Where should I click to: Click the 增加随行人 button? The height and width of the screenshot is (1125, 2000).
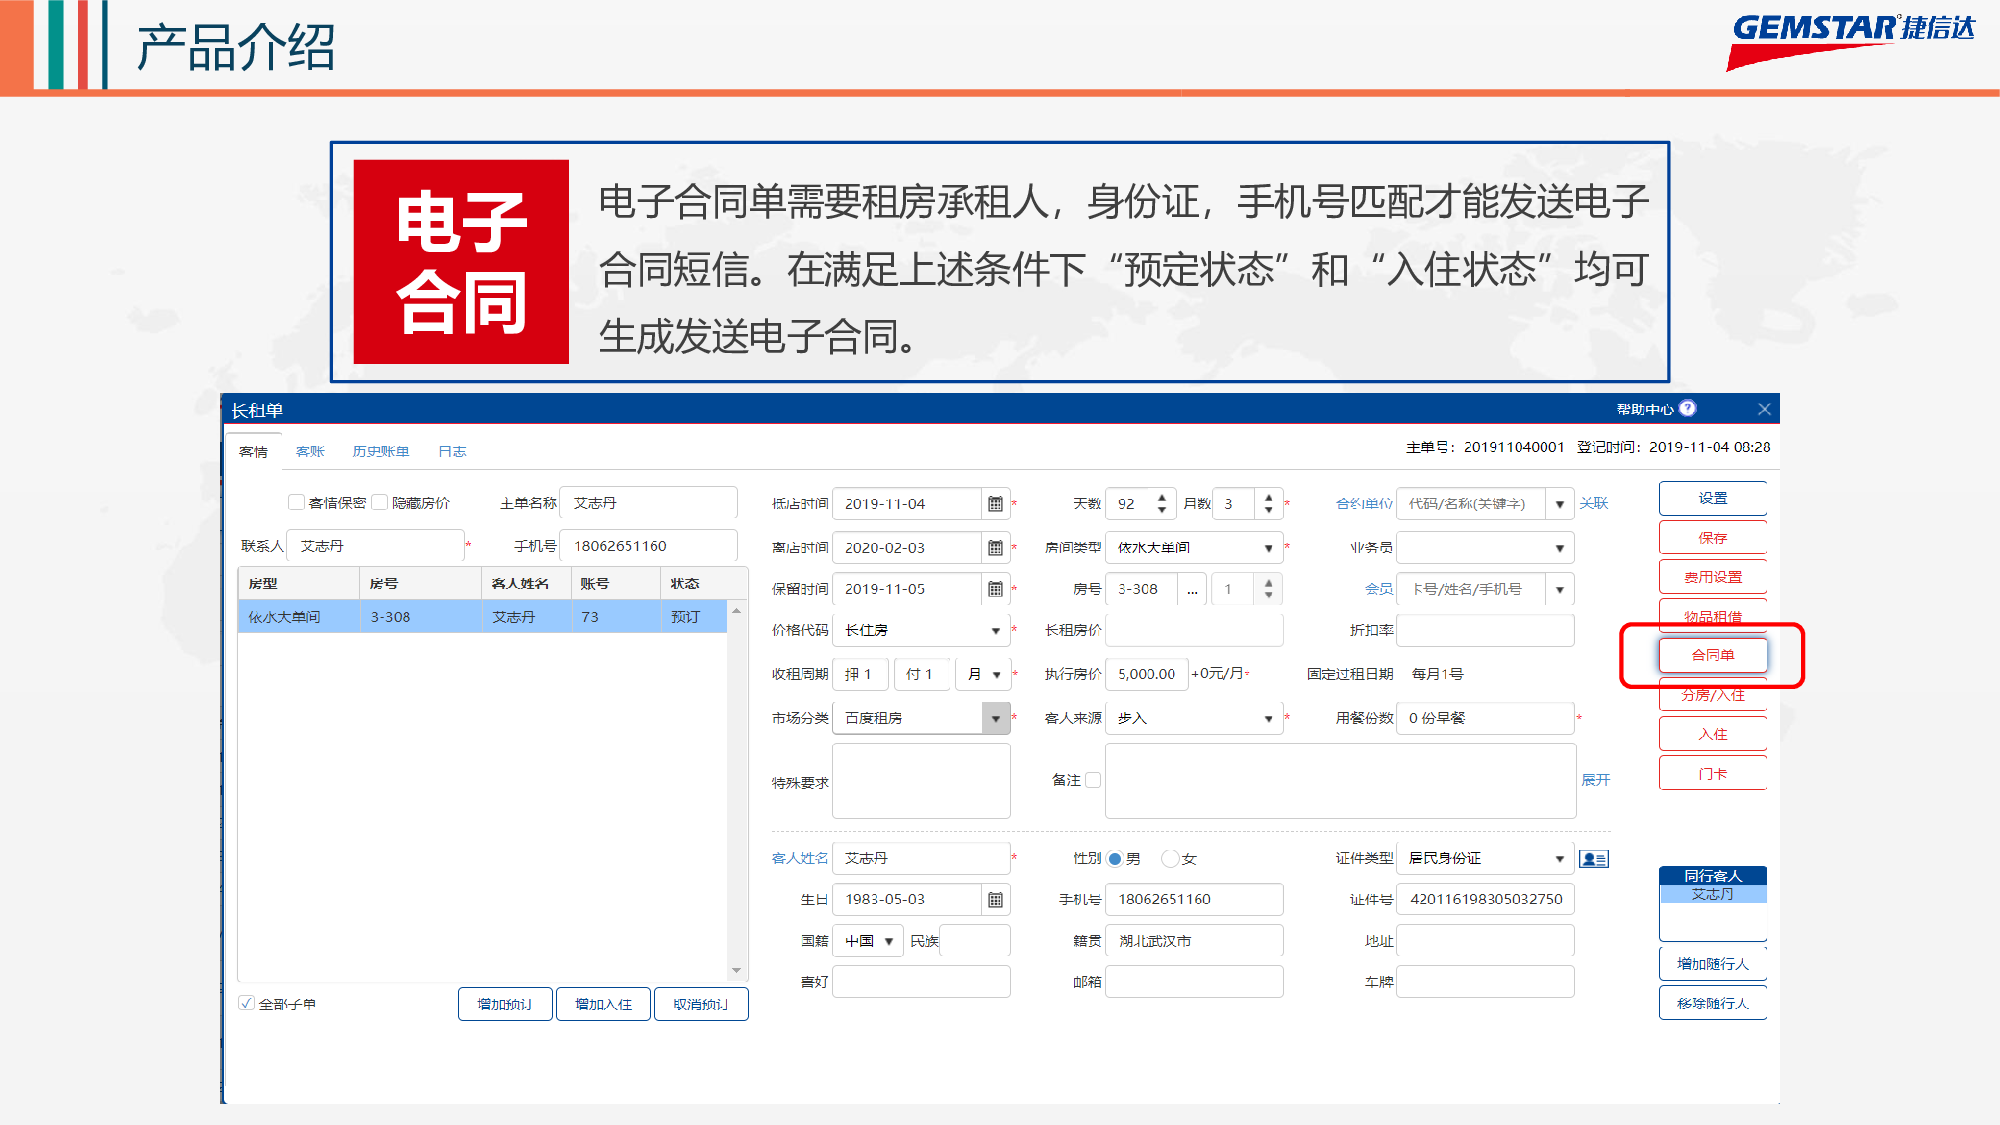[x=1713, y=964]
